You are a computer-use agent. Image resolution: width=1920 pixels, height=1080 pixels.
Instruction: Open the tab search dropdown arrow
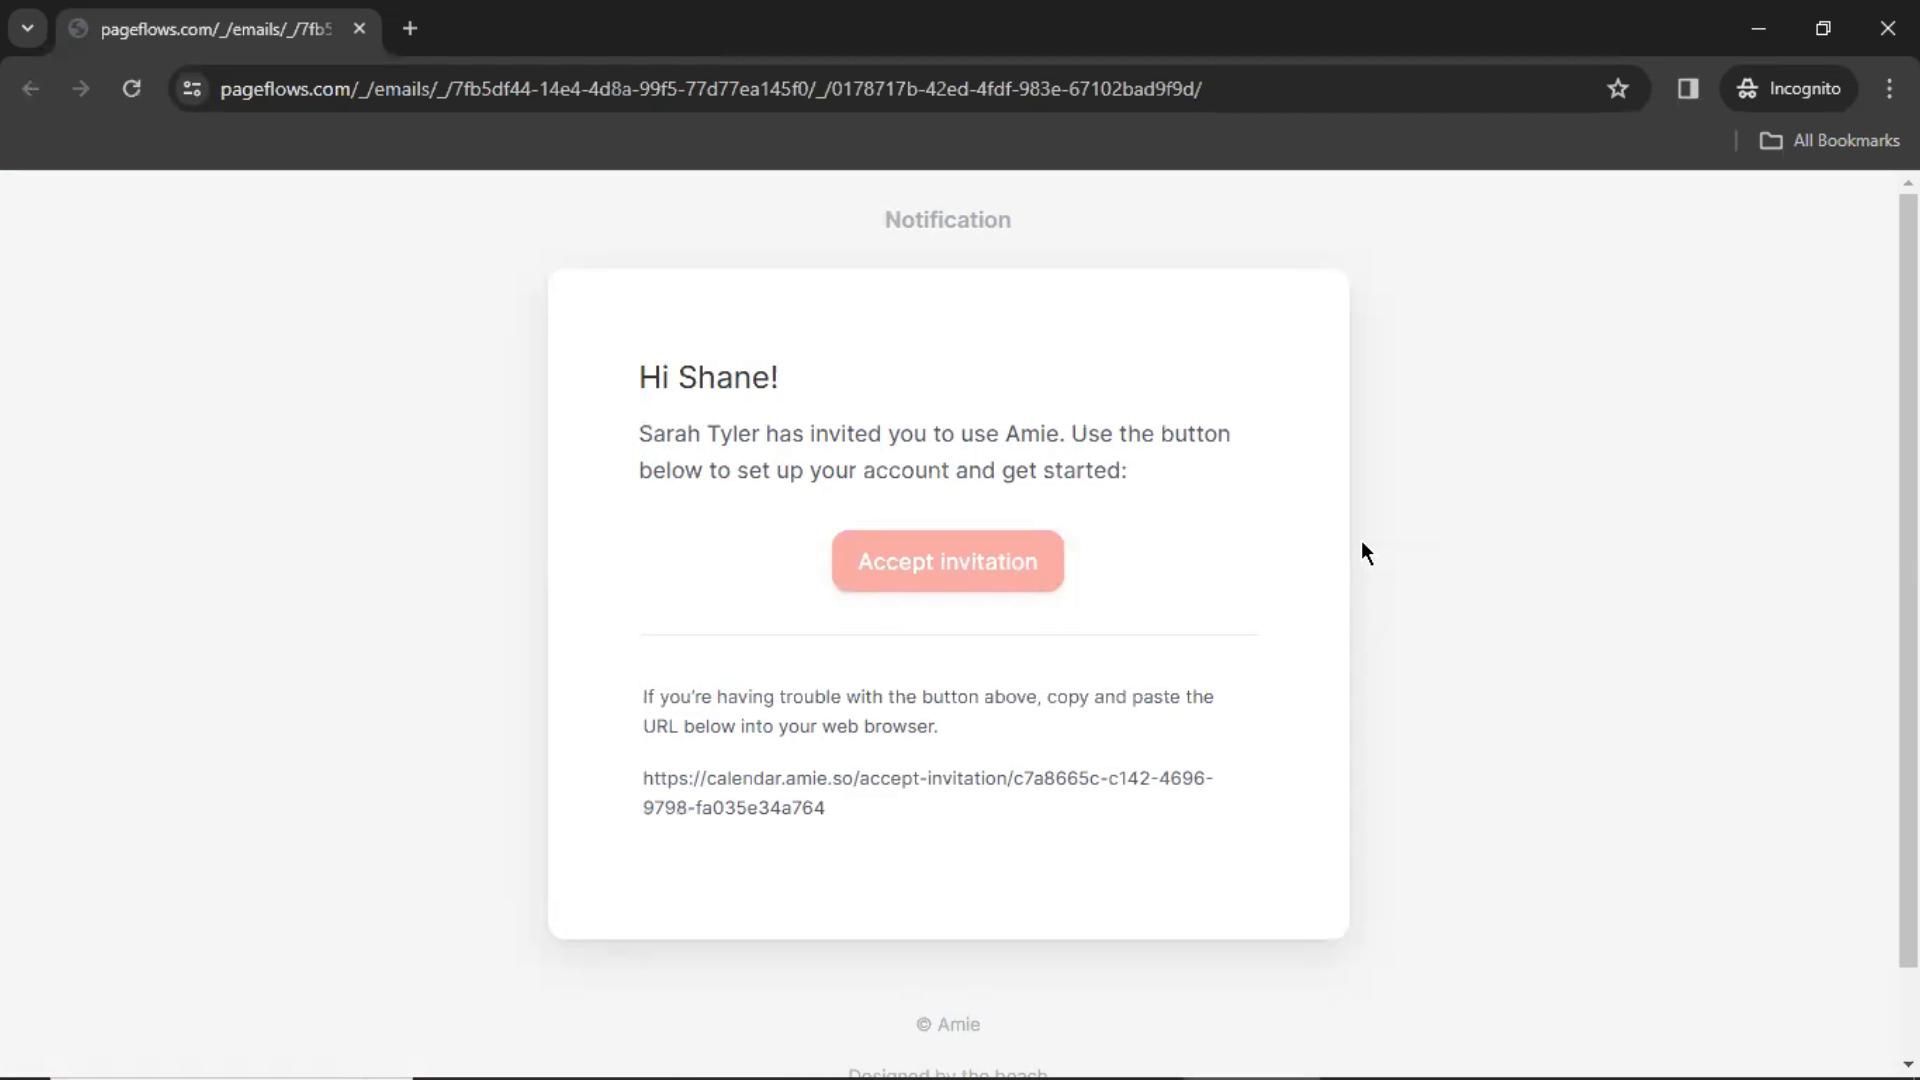click(27, 28)
